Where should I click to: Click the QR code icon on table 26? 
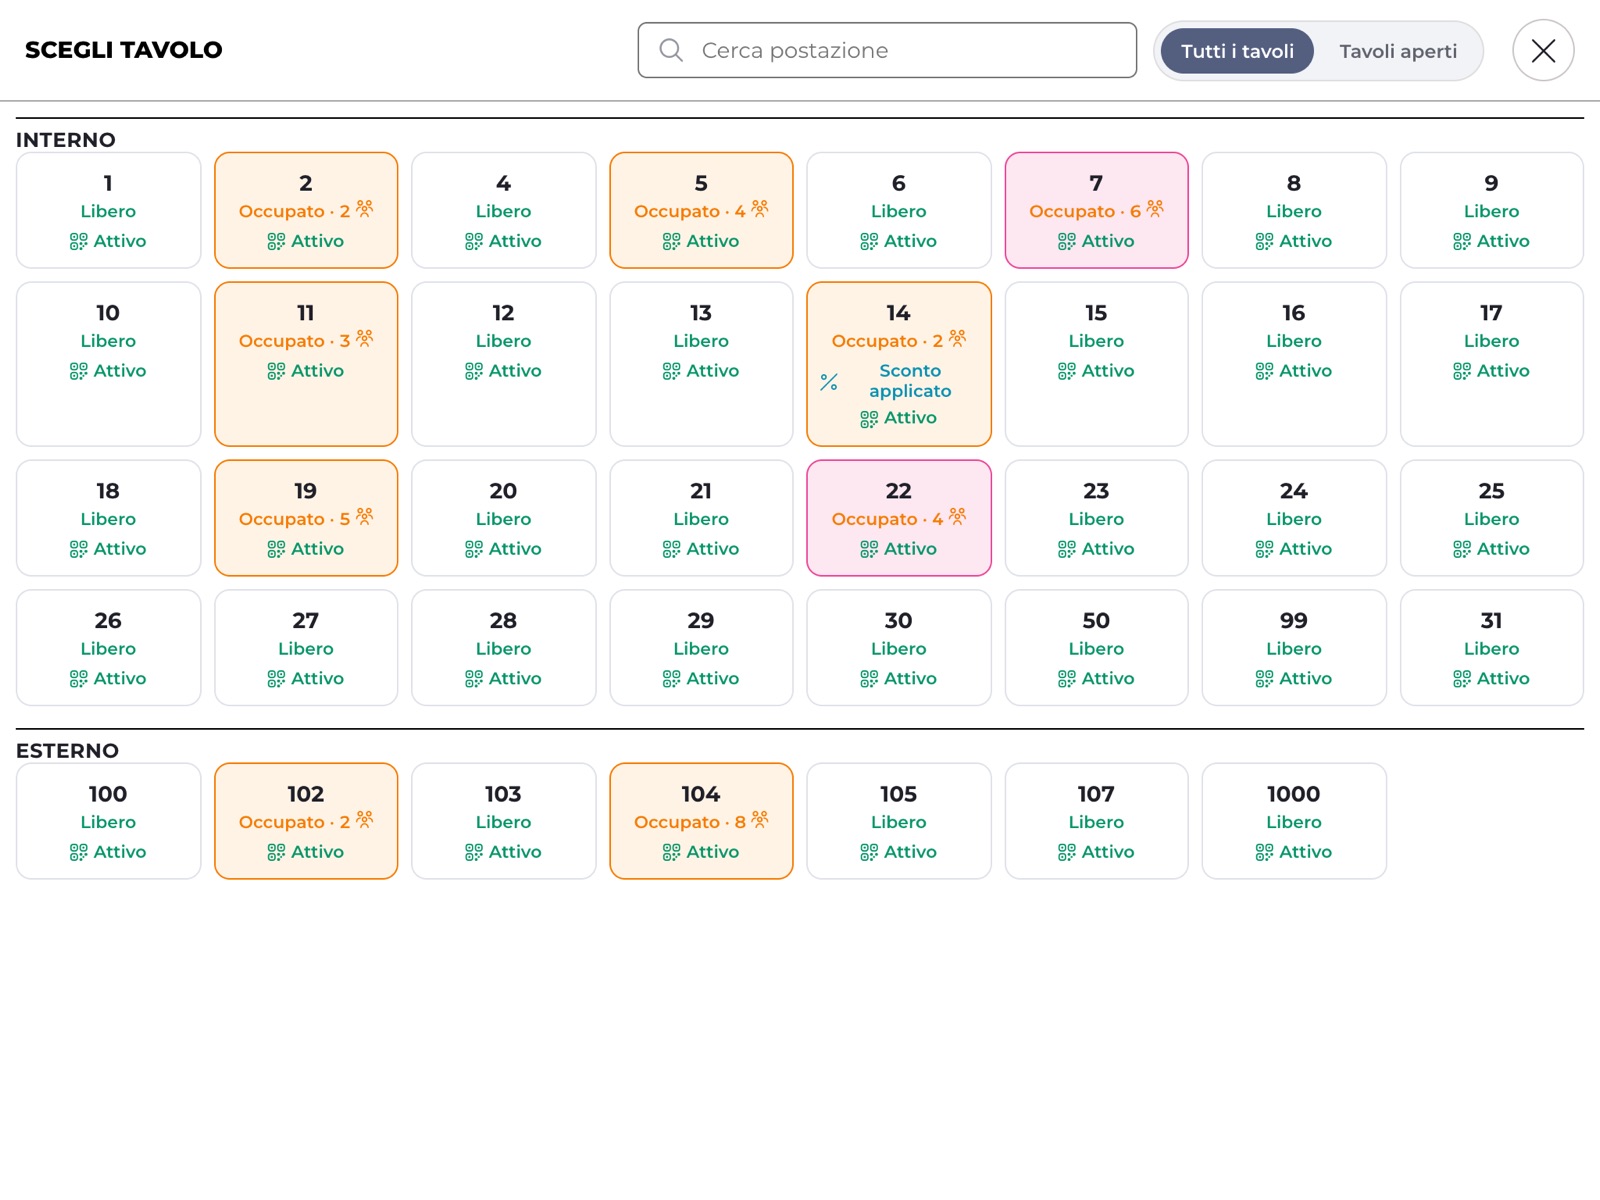coord(78,679)
